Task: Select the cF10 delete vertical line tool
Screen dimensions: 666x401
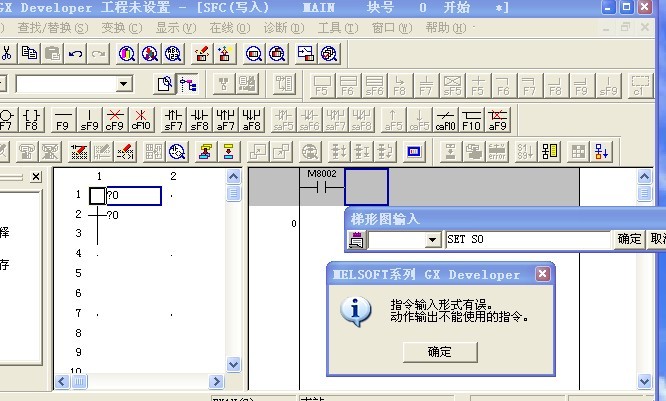Action: (140, 120)
